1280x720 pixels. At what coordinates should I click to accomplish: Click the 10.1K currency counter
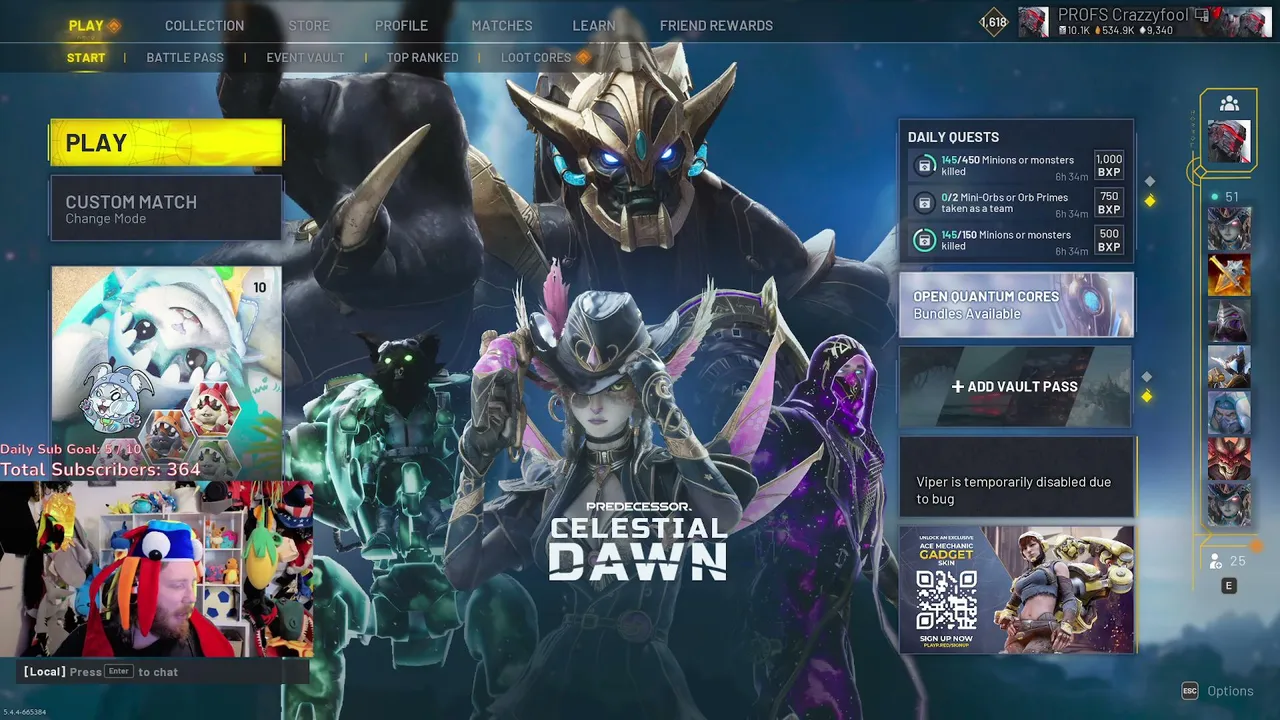point(1074,31)
